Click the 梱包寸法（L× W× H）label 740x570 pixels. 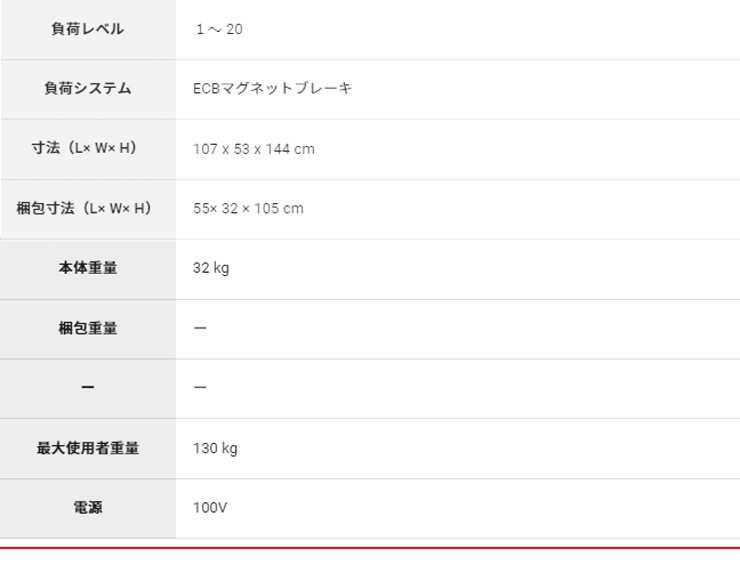(84, 208)
